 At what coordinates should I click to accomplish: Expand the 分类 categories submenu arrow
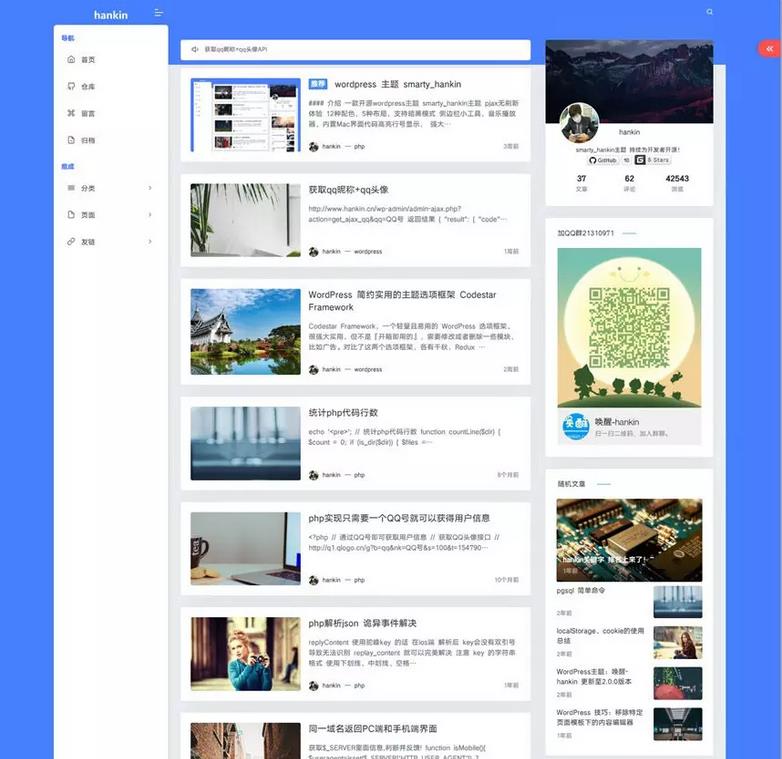point(150,188)
